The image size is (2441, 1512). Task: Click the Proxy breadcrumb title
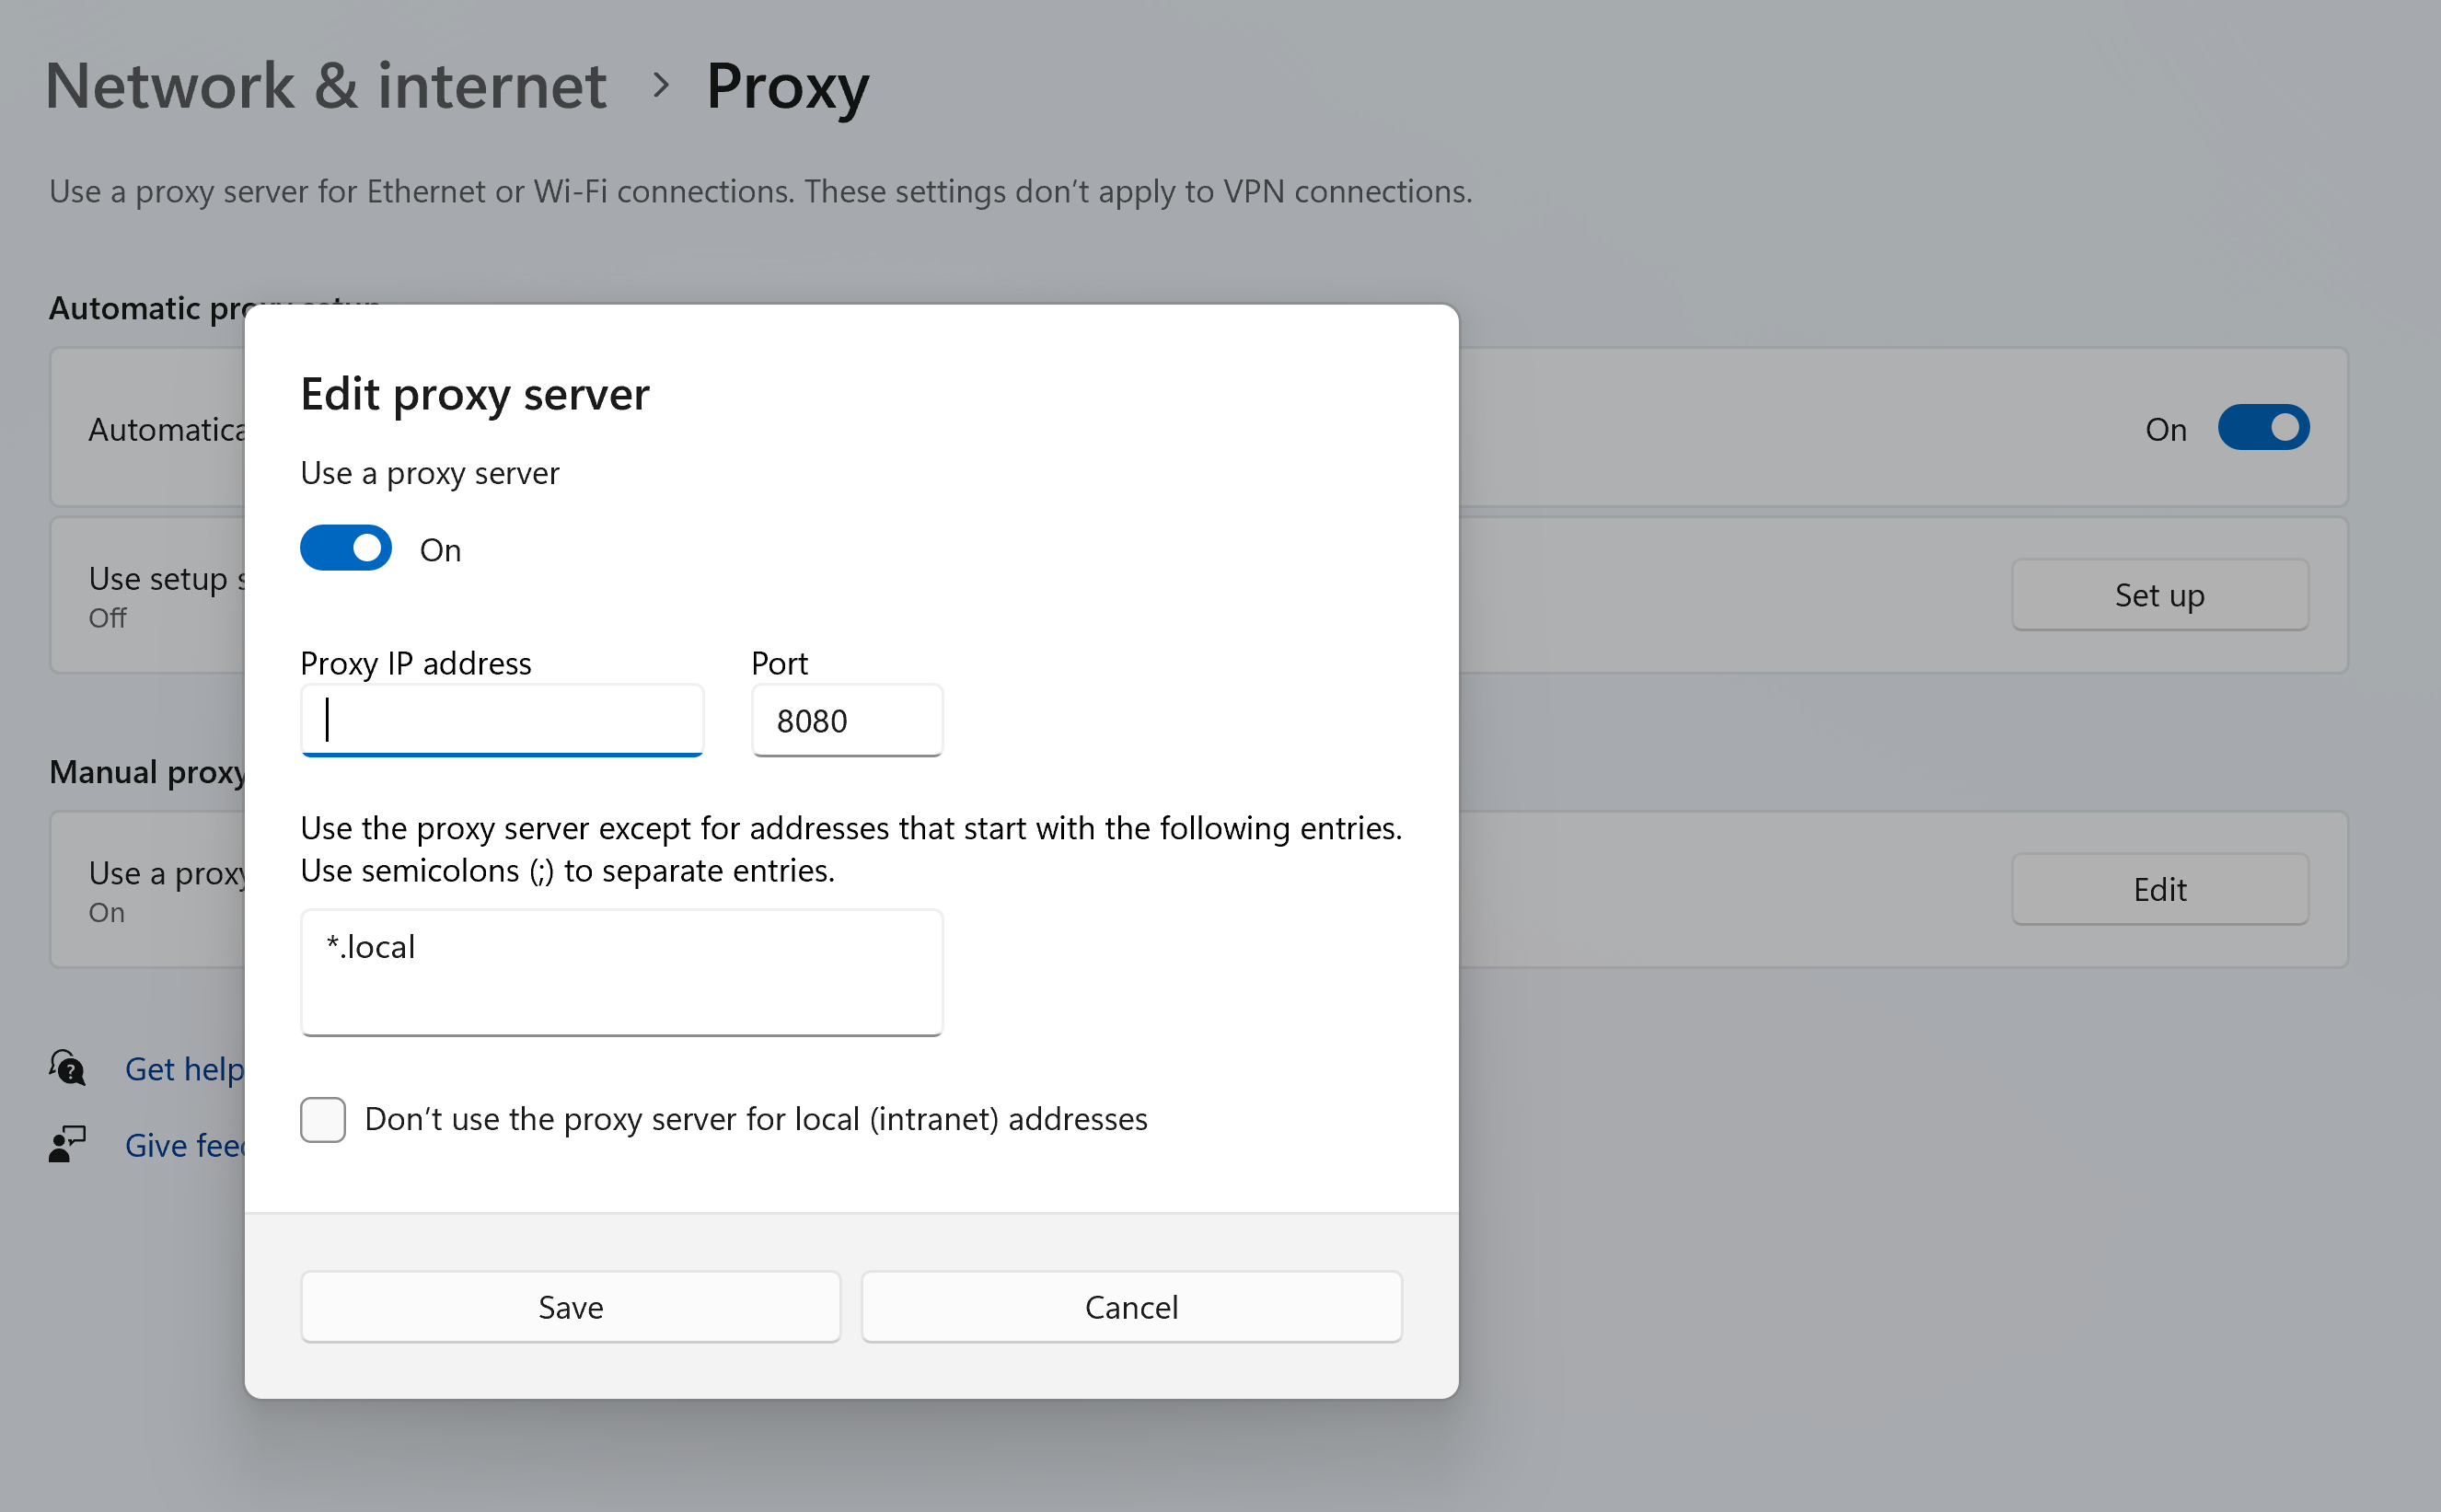pos(787,85)
